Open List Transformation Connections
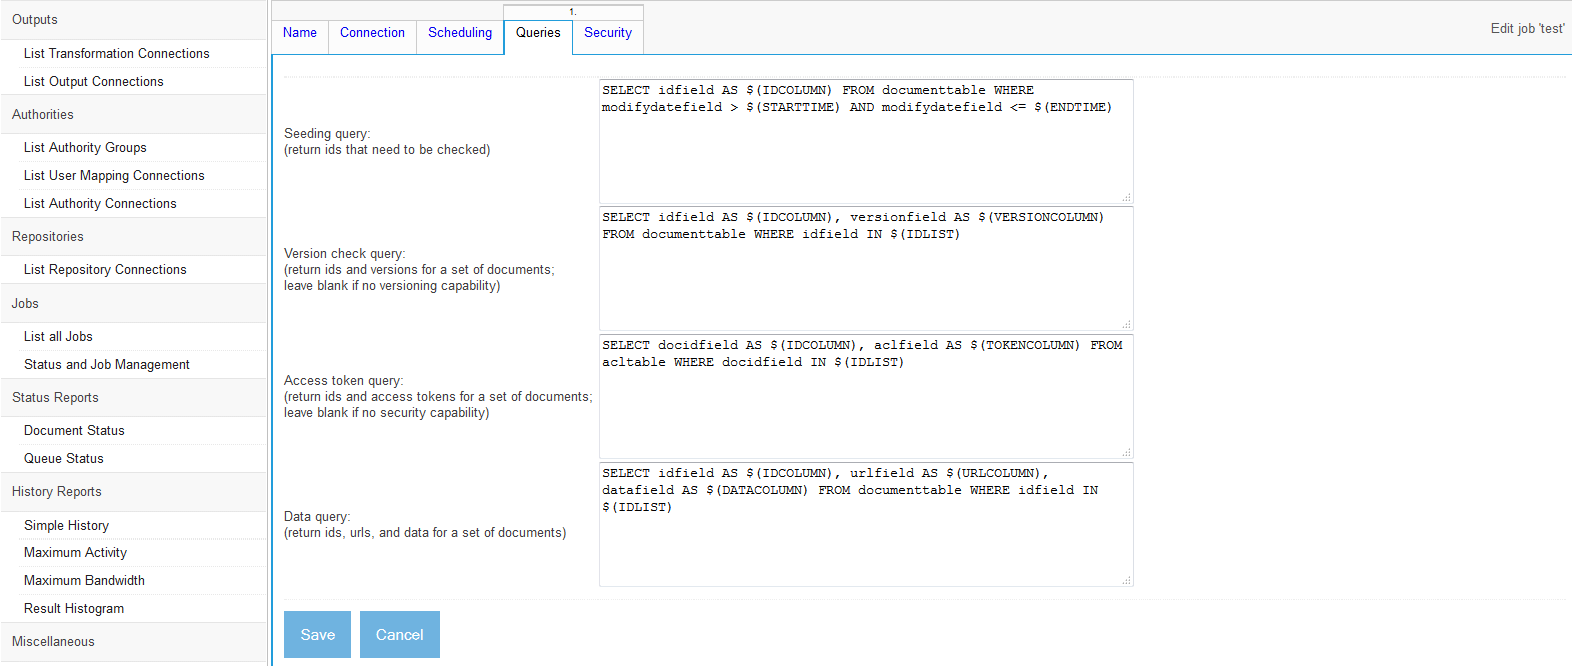Image resolution: width=1572 pixels, height=666 pixels. (117, 54)
